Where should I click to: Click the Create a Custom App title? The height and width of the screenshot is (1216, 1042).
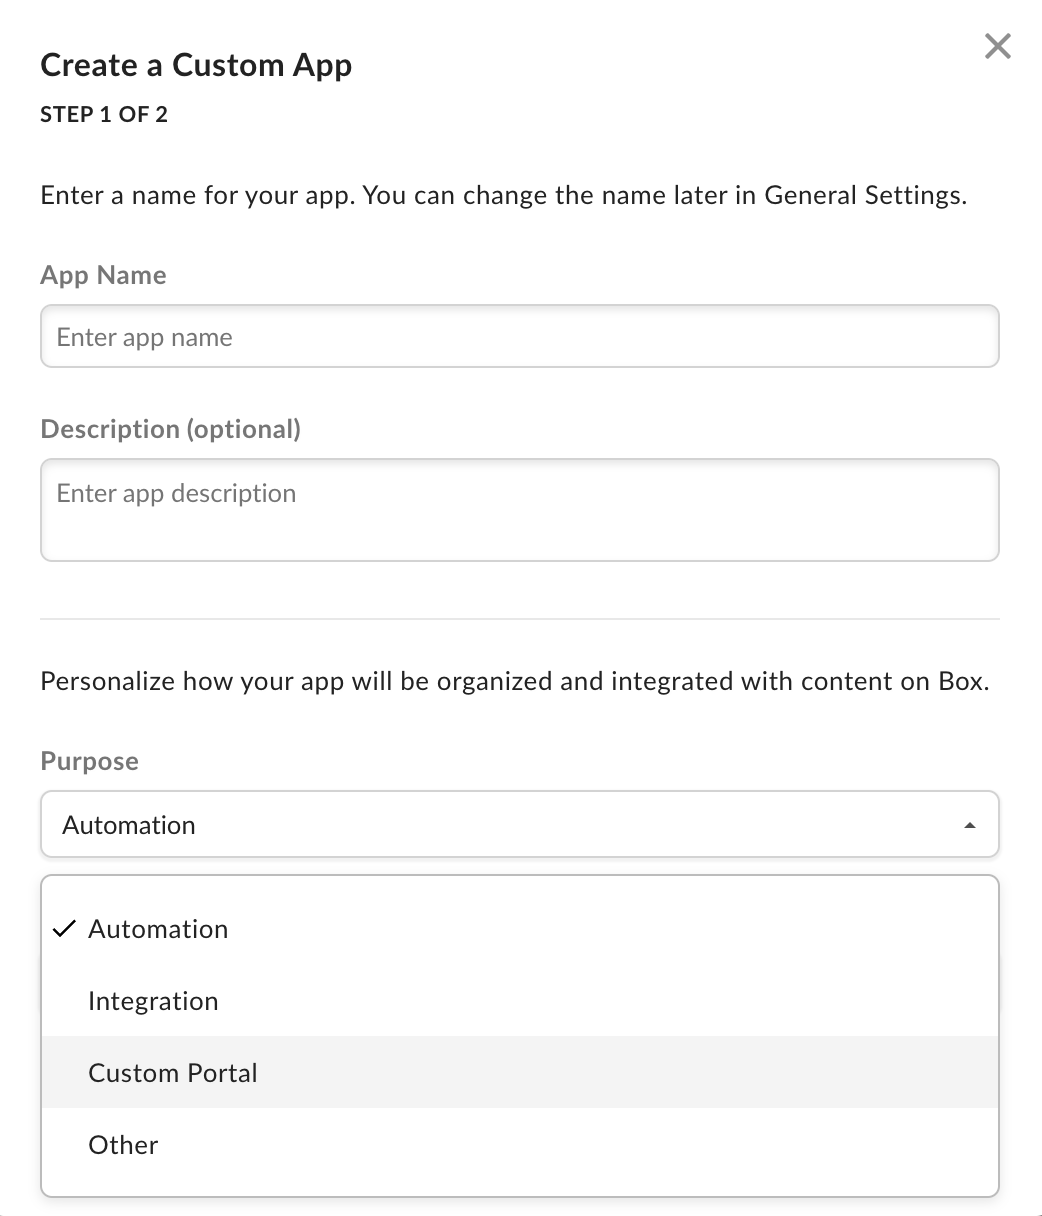coord(196,64)
